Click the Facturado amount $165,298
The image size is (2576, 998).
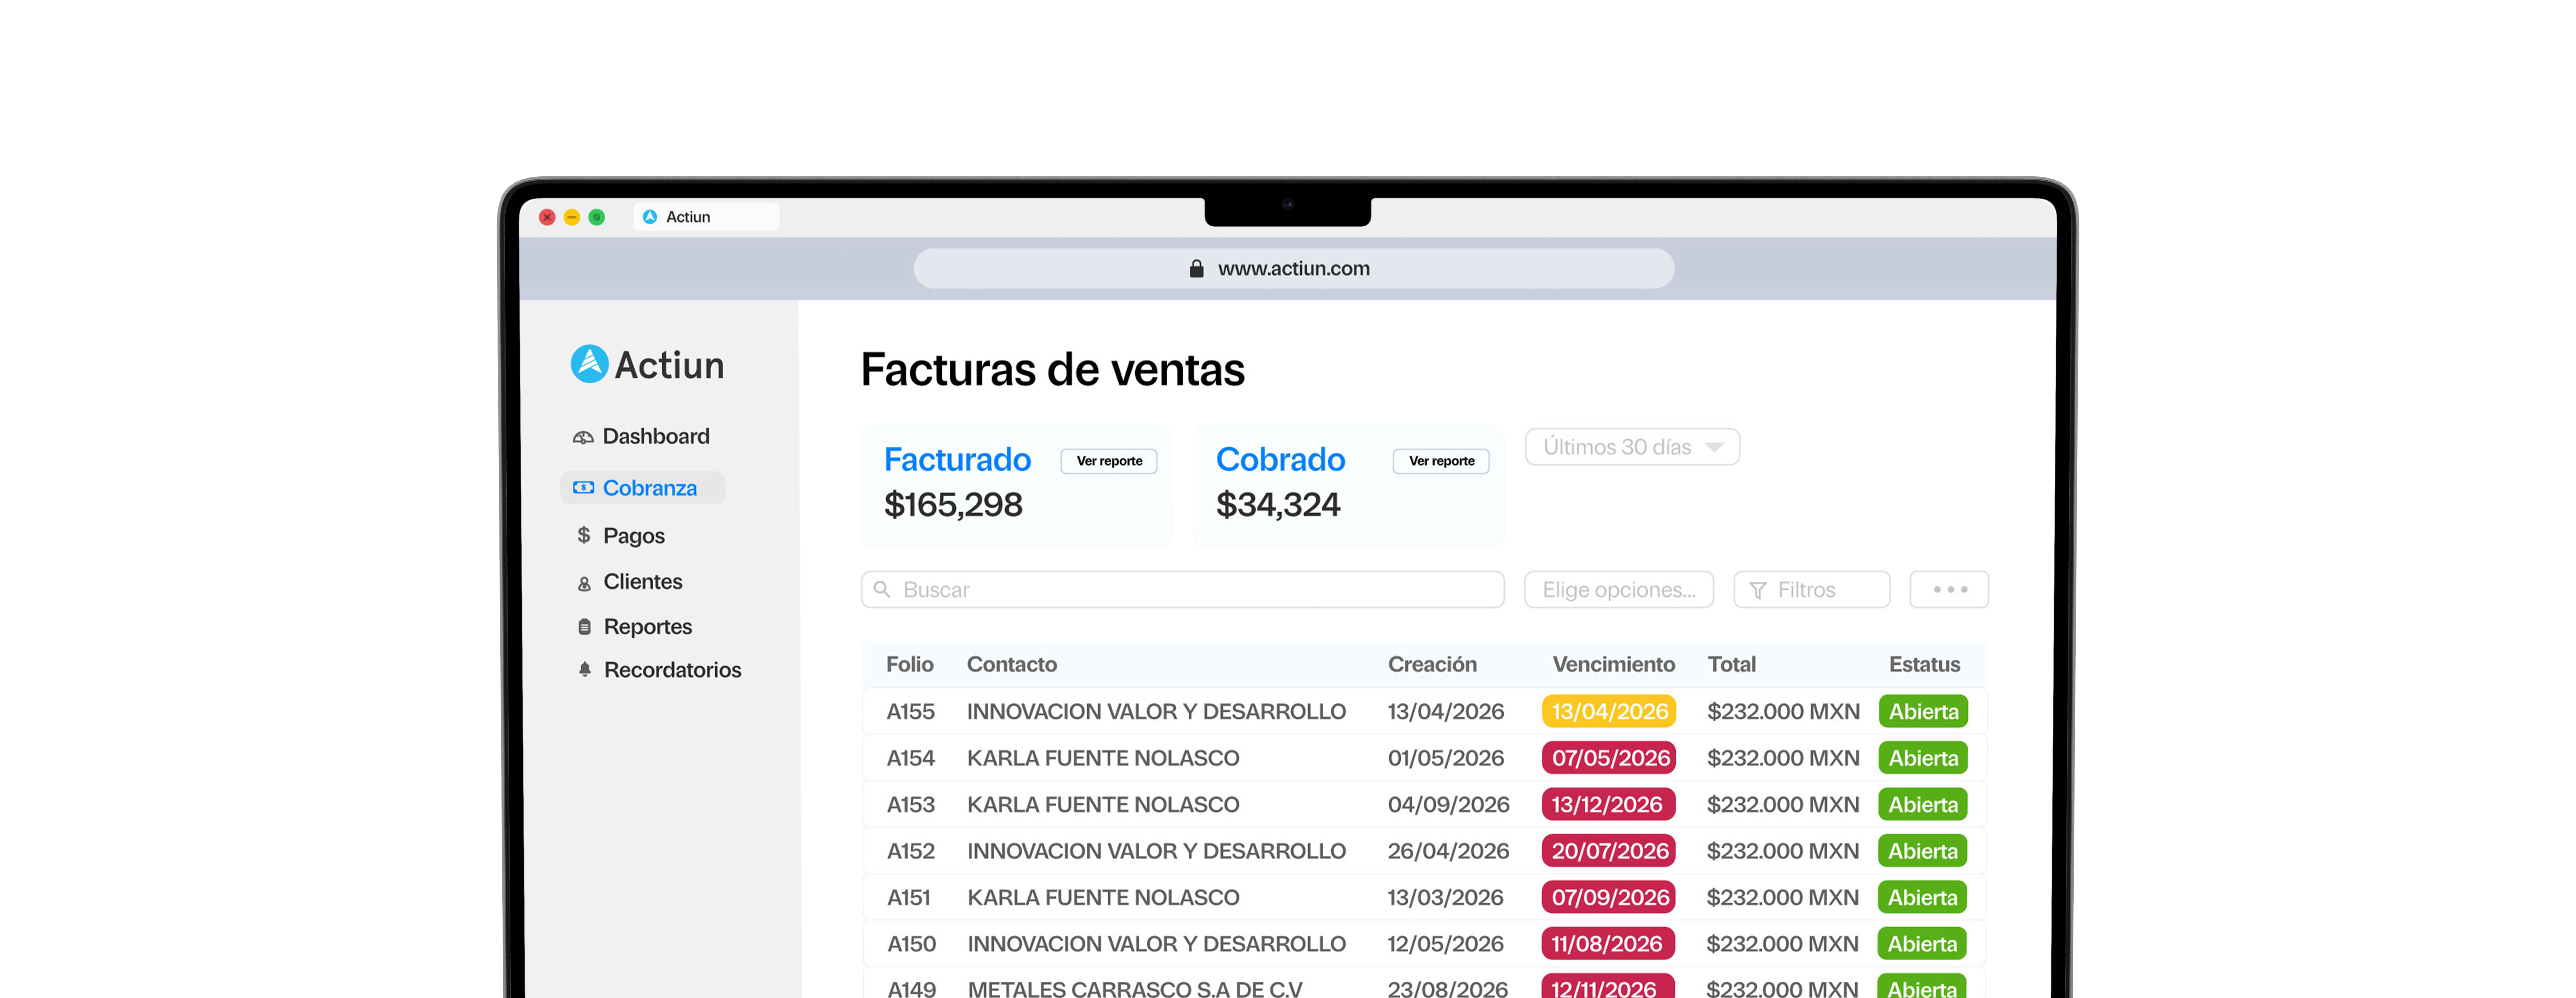point(953,505)
